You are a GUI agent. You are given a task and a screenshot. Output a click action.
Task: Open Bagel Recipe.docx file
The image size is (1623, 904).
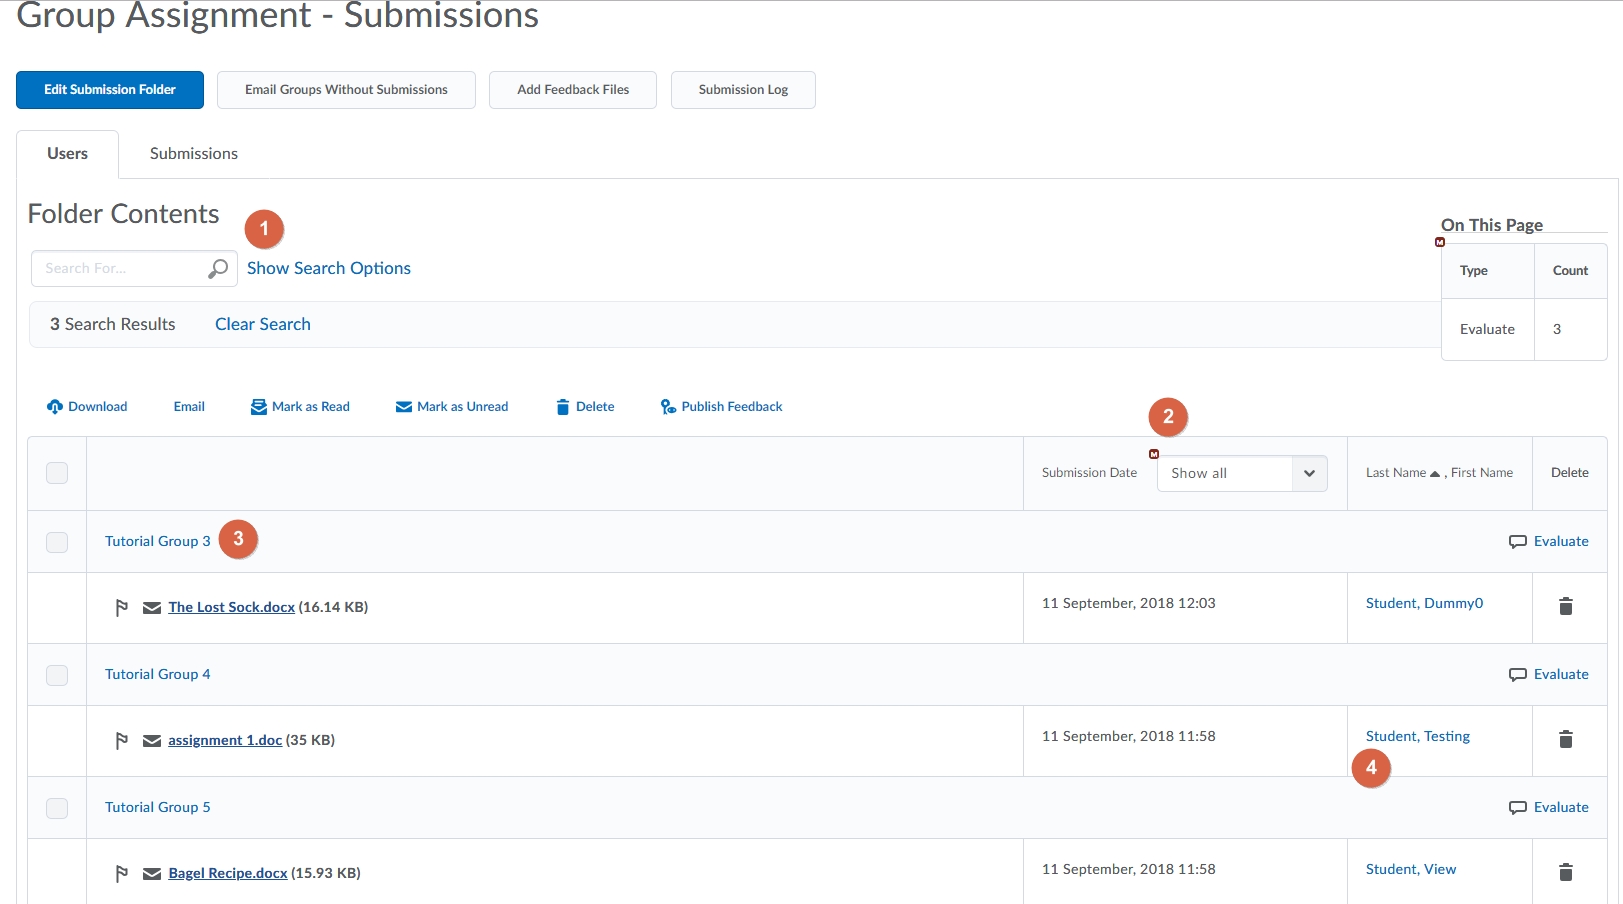click(x=228, y=873)
